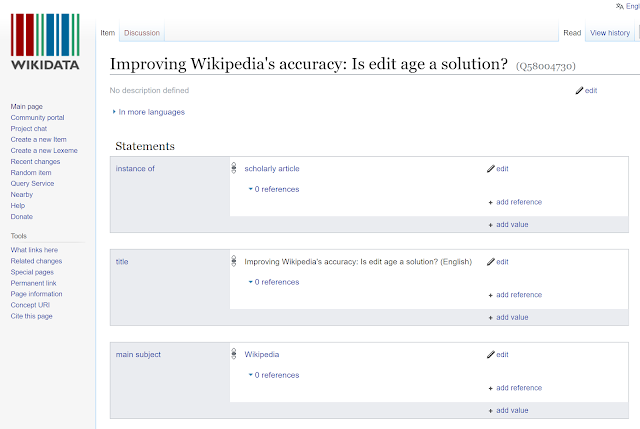Switch to the Item tab
640x429 pixels.
tap(108, 33)
